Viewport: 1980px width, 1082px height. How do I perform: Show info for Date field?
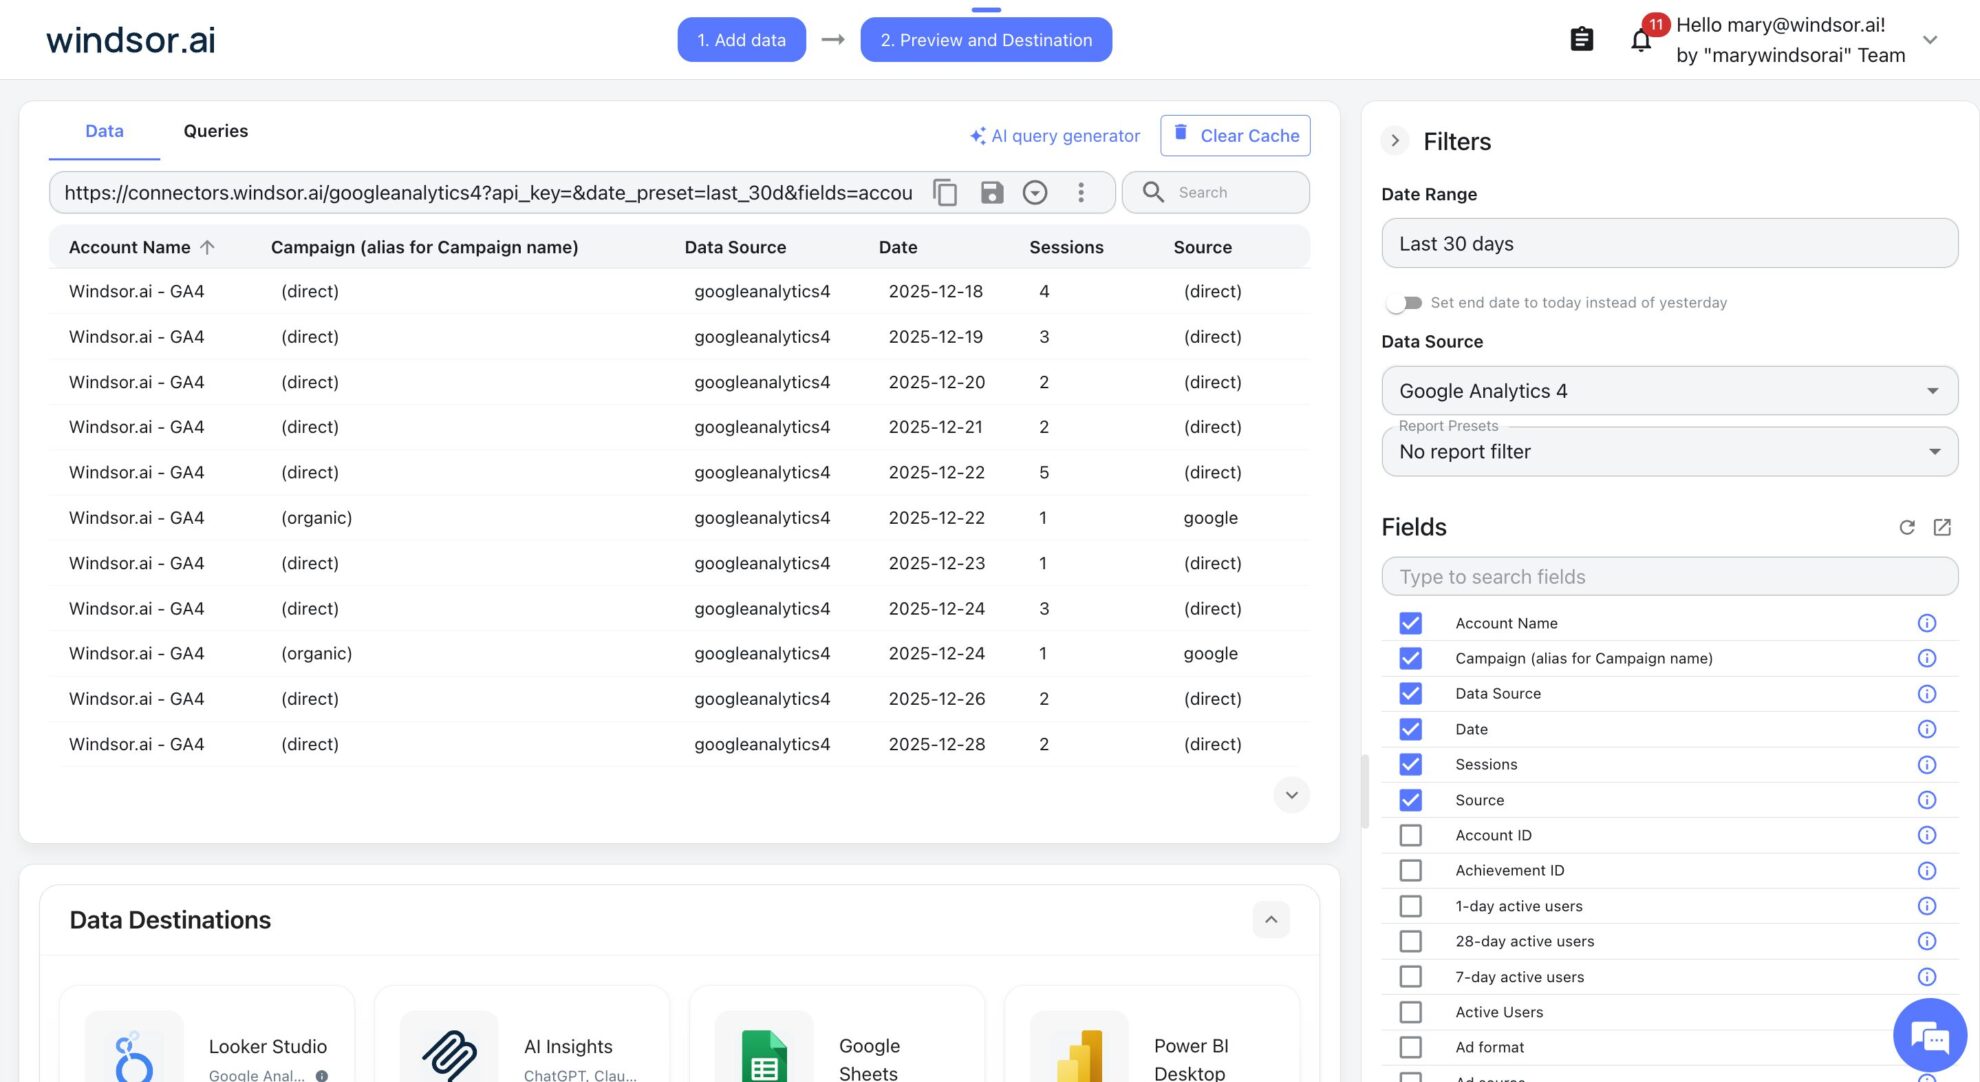[x=1927, y=729]
